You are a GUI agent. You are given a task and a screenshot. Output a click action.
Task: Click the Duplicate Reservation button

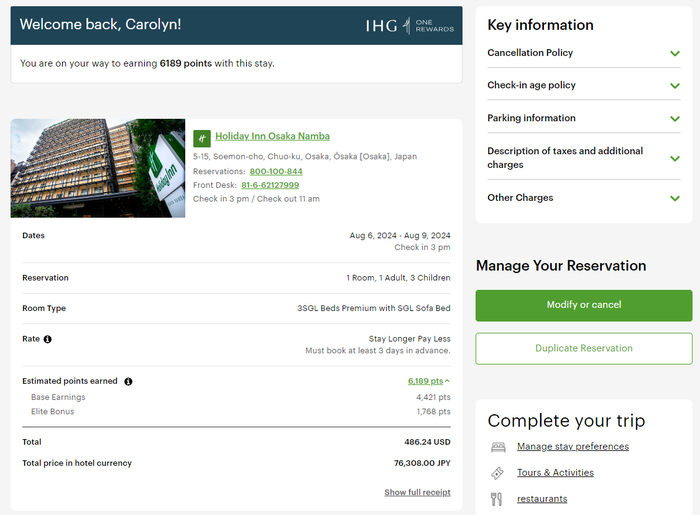tap(584, 349)
